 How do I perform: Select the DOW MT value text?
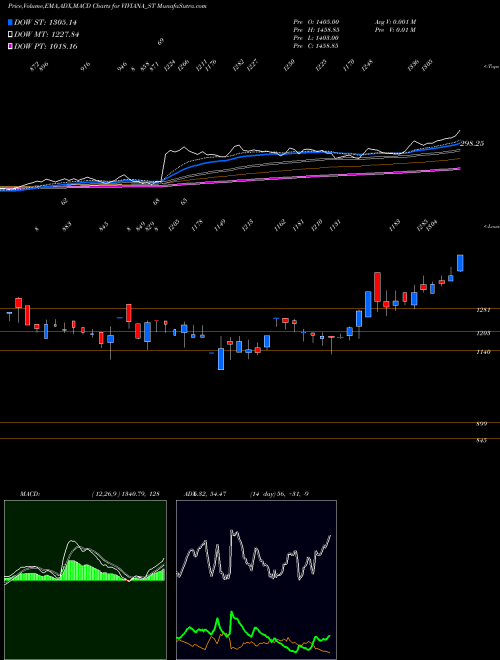64,35
